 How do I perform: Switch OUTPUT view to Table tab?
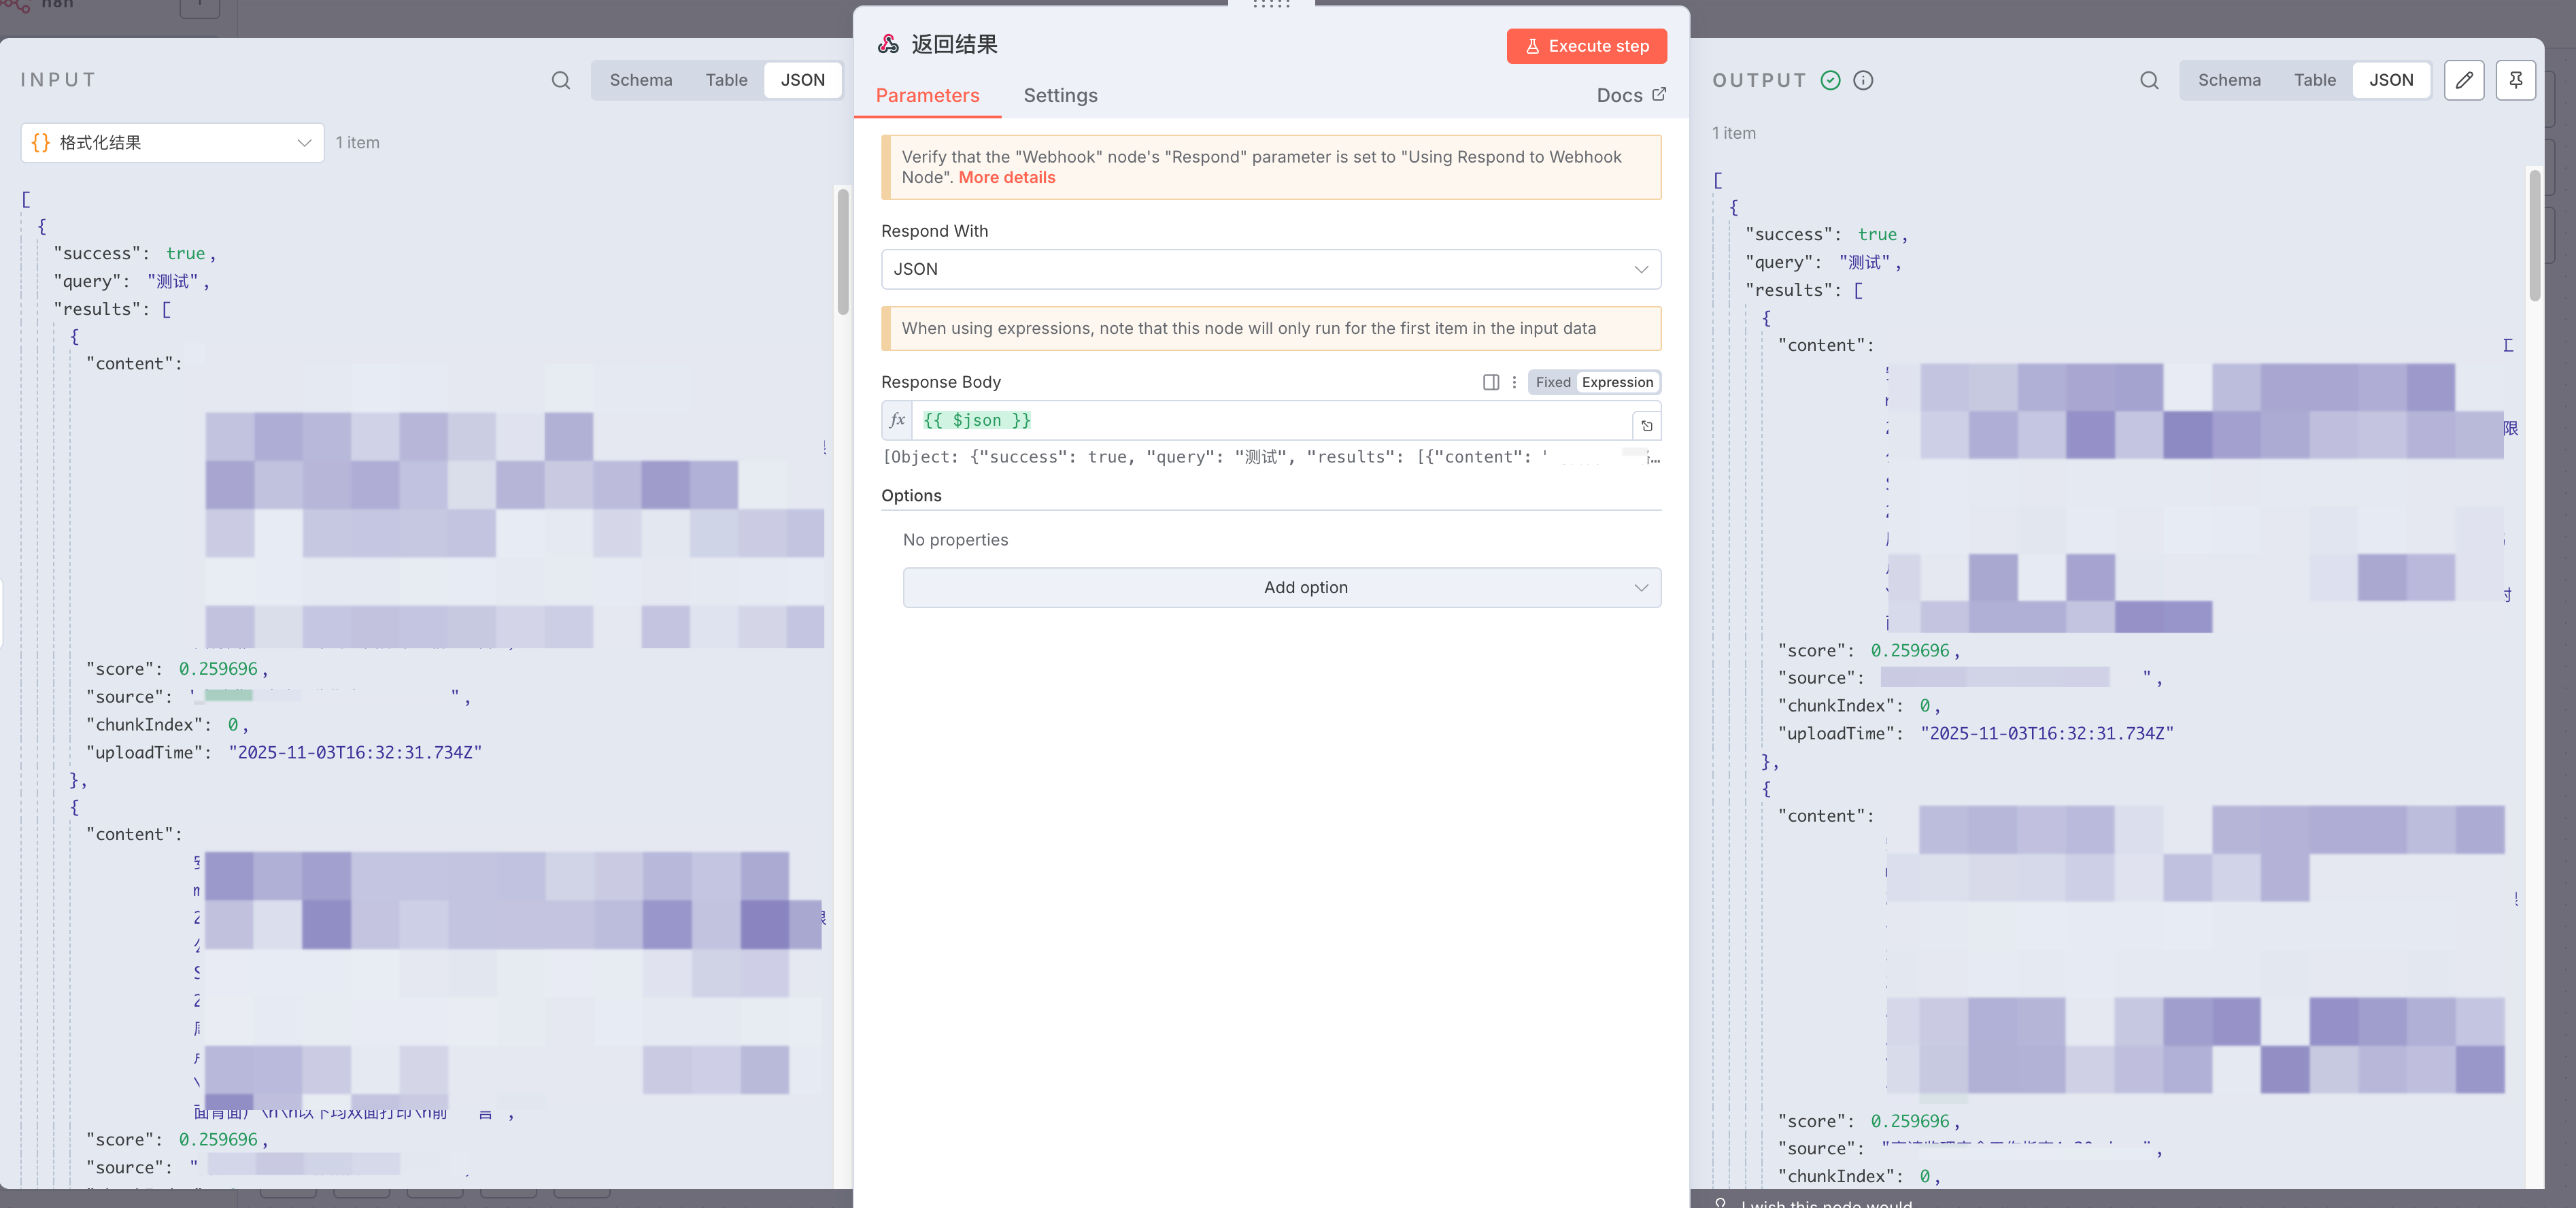(2314, 80)
